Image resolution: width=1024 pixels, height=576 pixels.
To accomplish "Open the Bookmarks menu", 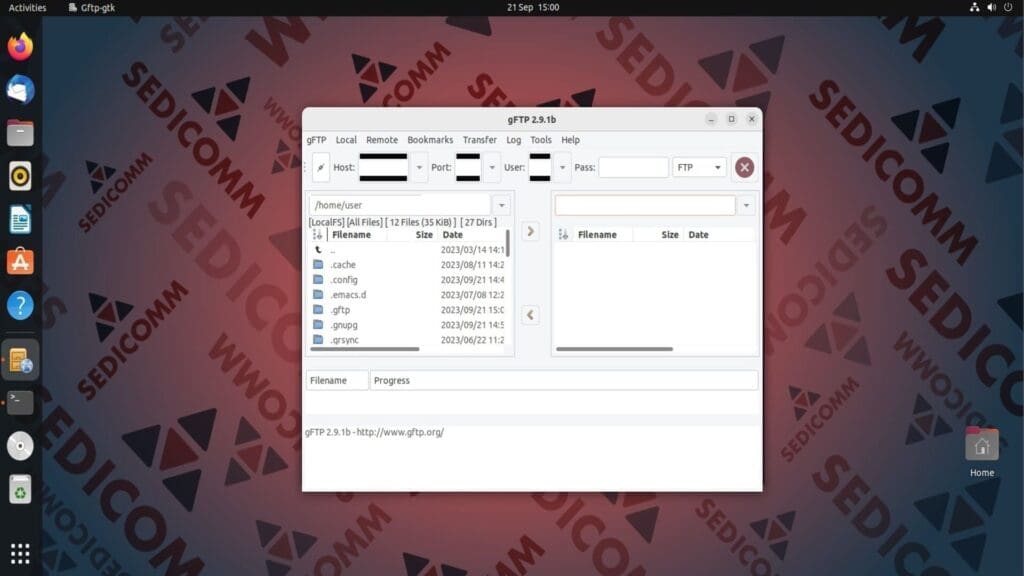I will pyautogui.click(x=430, y=140).
